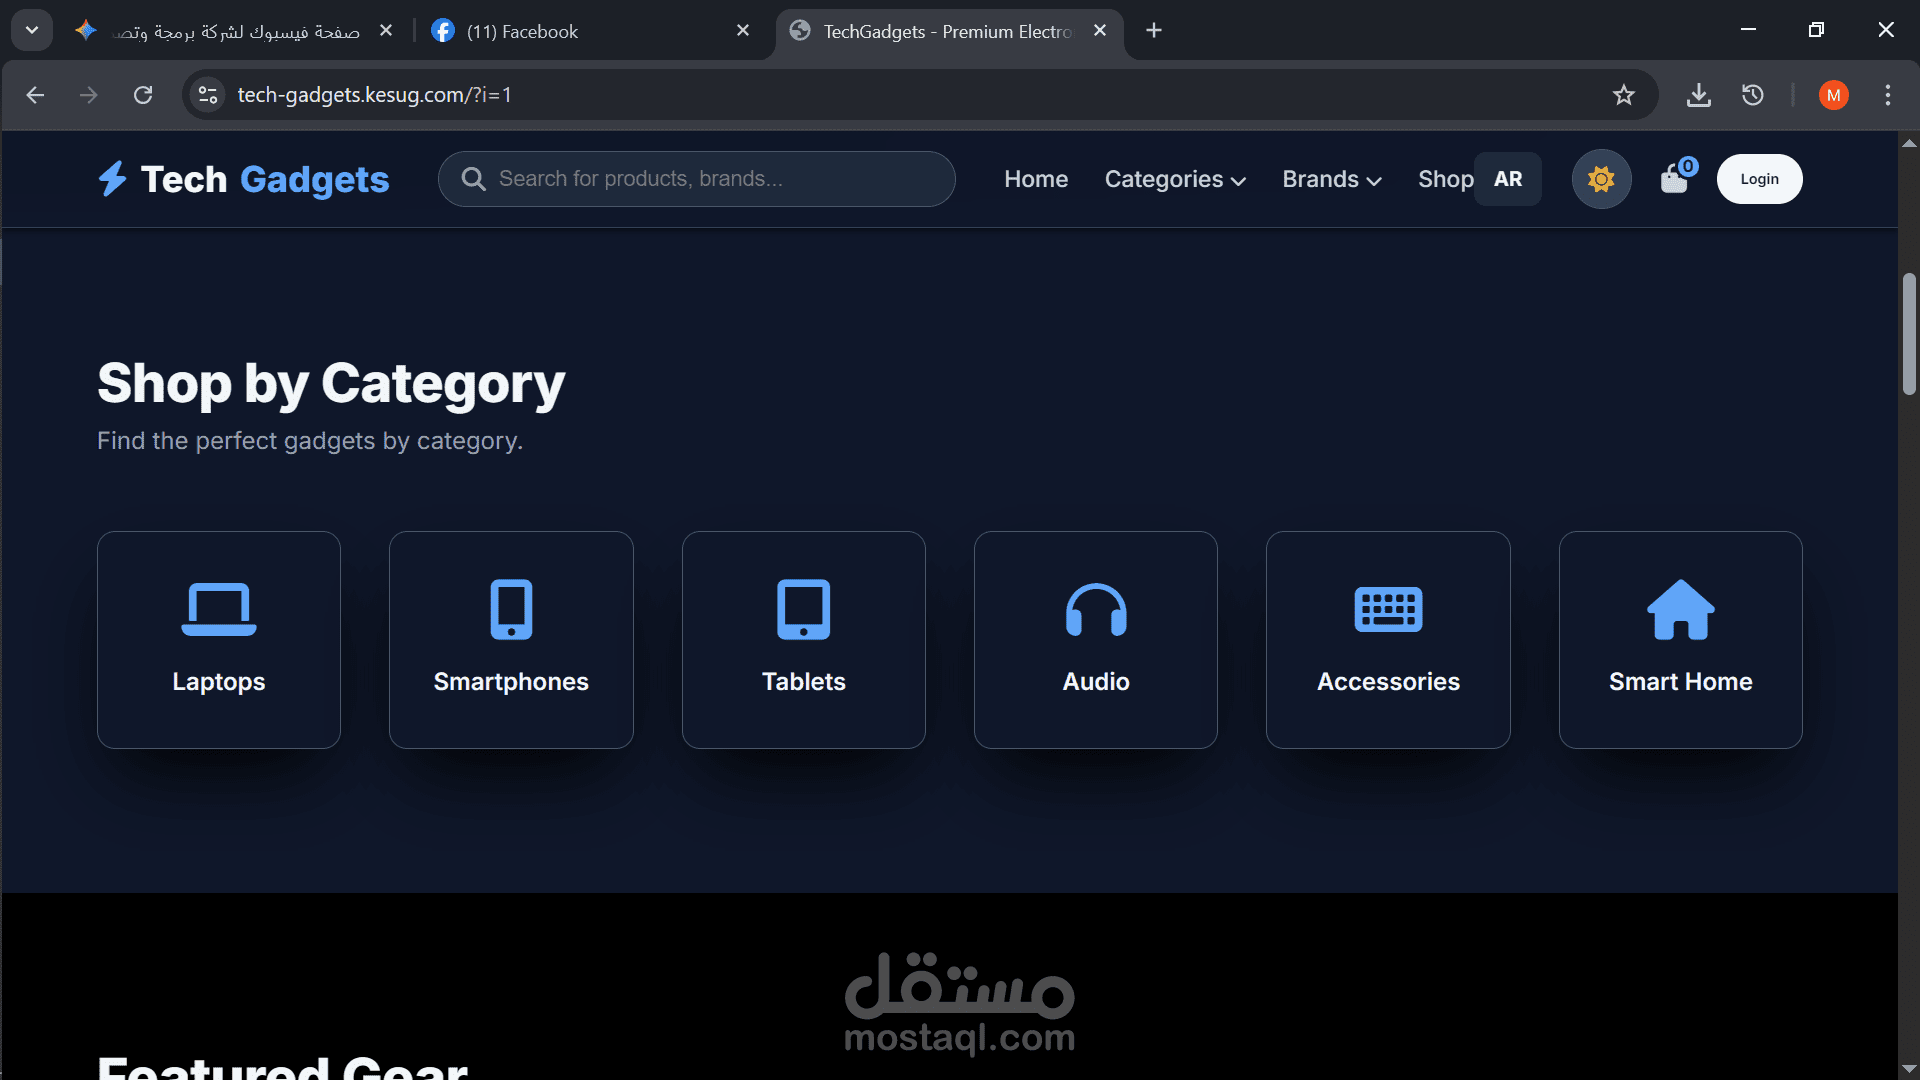Open the Smartphones category card
The height and width of the screenshot is (1080, 1920).
[x=511, y=640]
